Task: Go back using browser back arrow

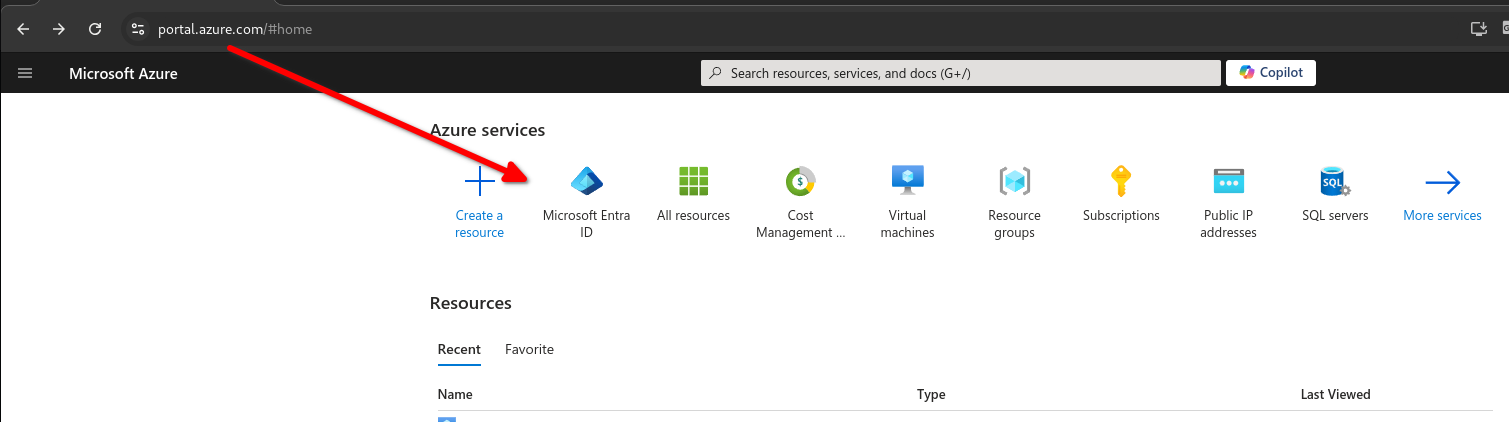Action: pos(23,29)
